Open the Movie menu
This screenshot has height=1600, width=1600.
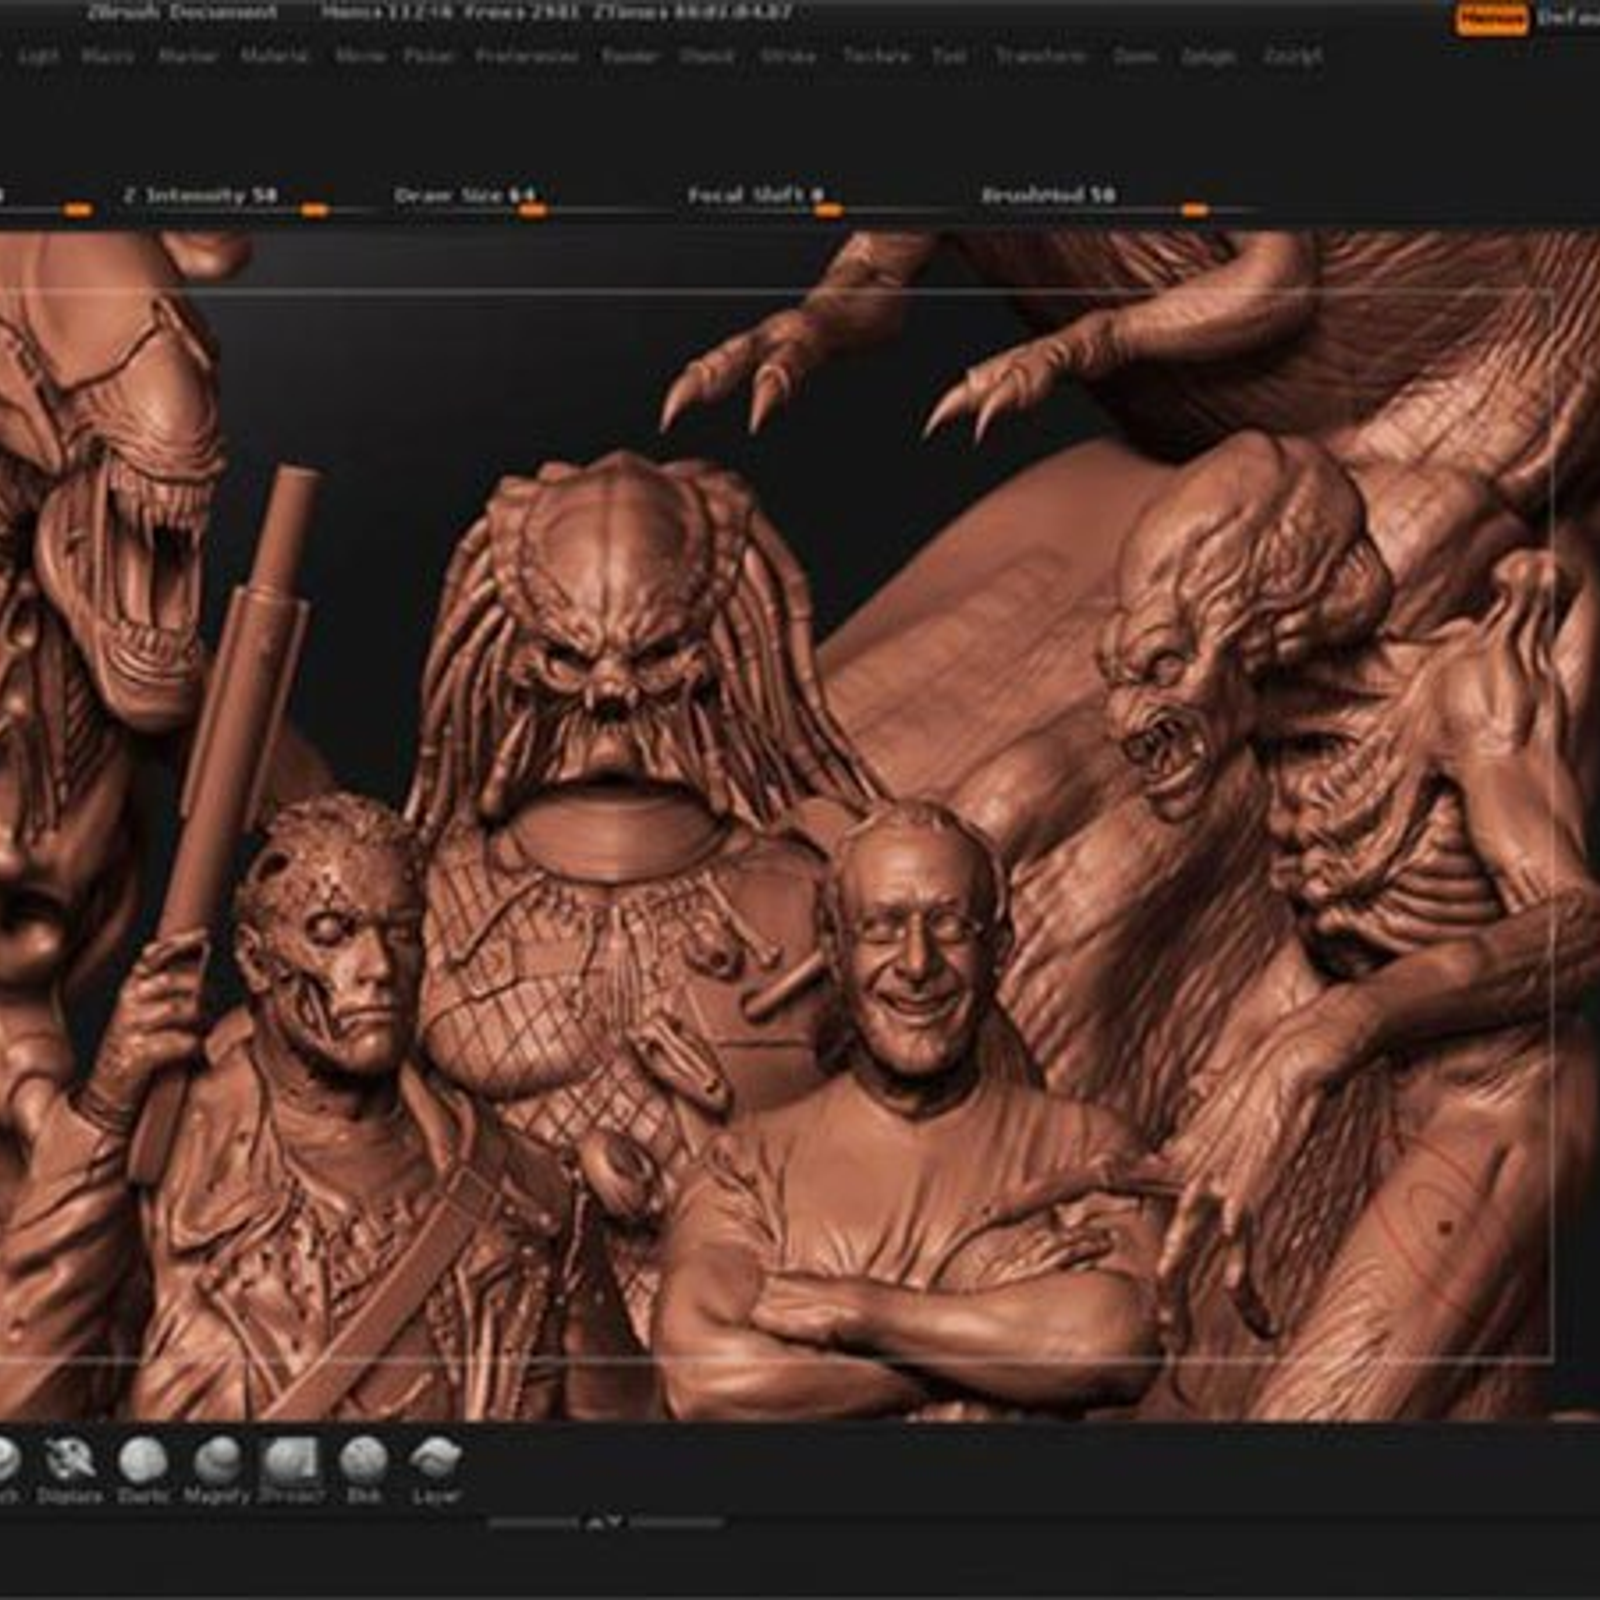360,56
